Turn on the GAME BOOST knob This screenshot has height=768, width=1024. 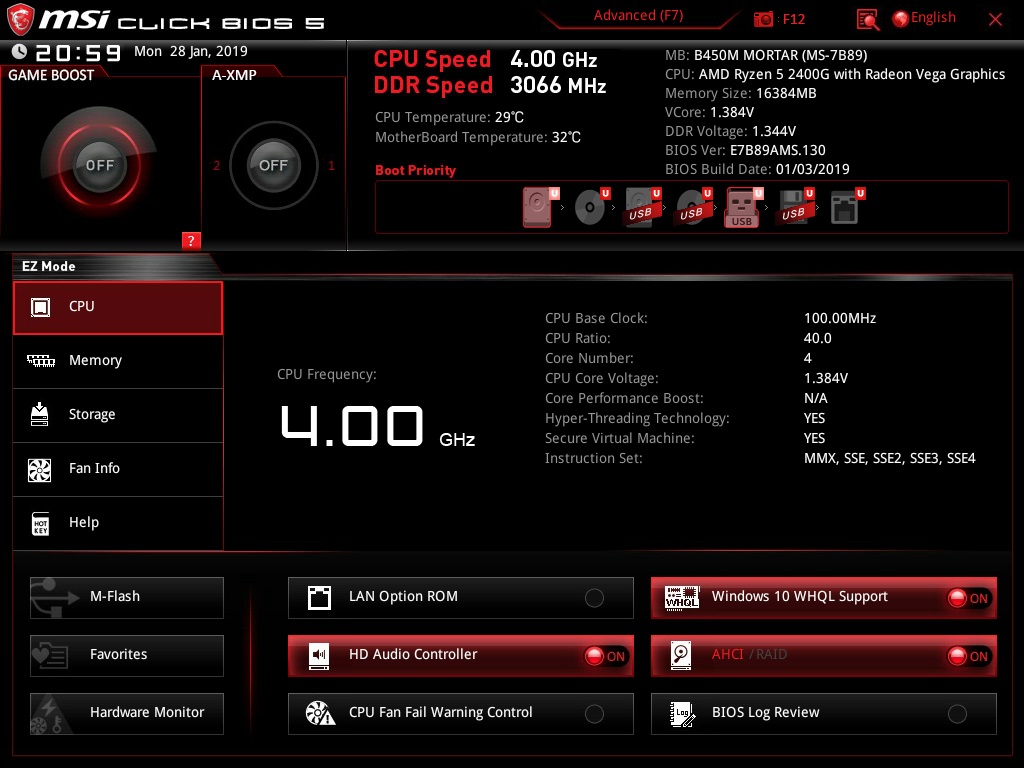99,165
